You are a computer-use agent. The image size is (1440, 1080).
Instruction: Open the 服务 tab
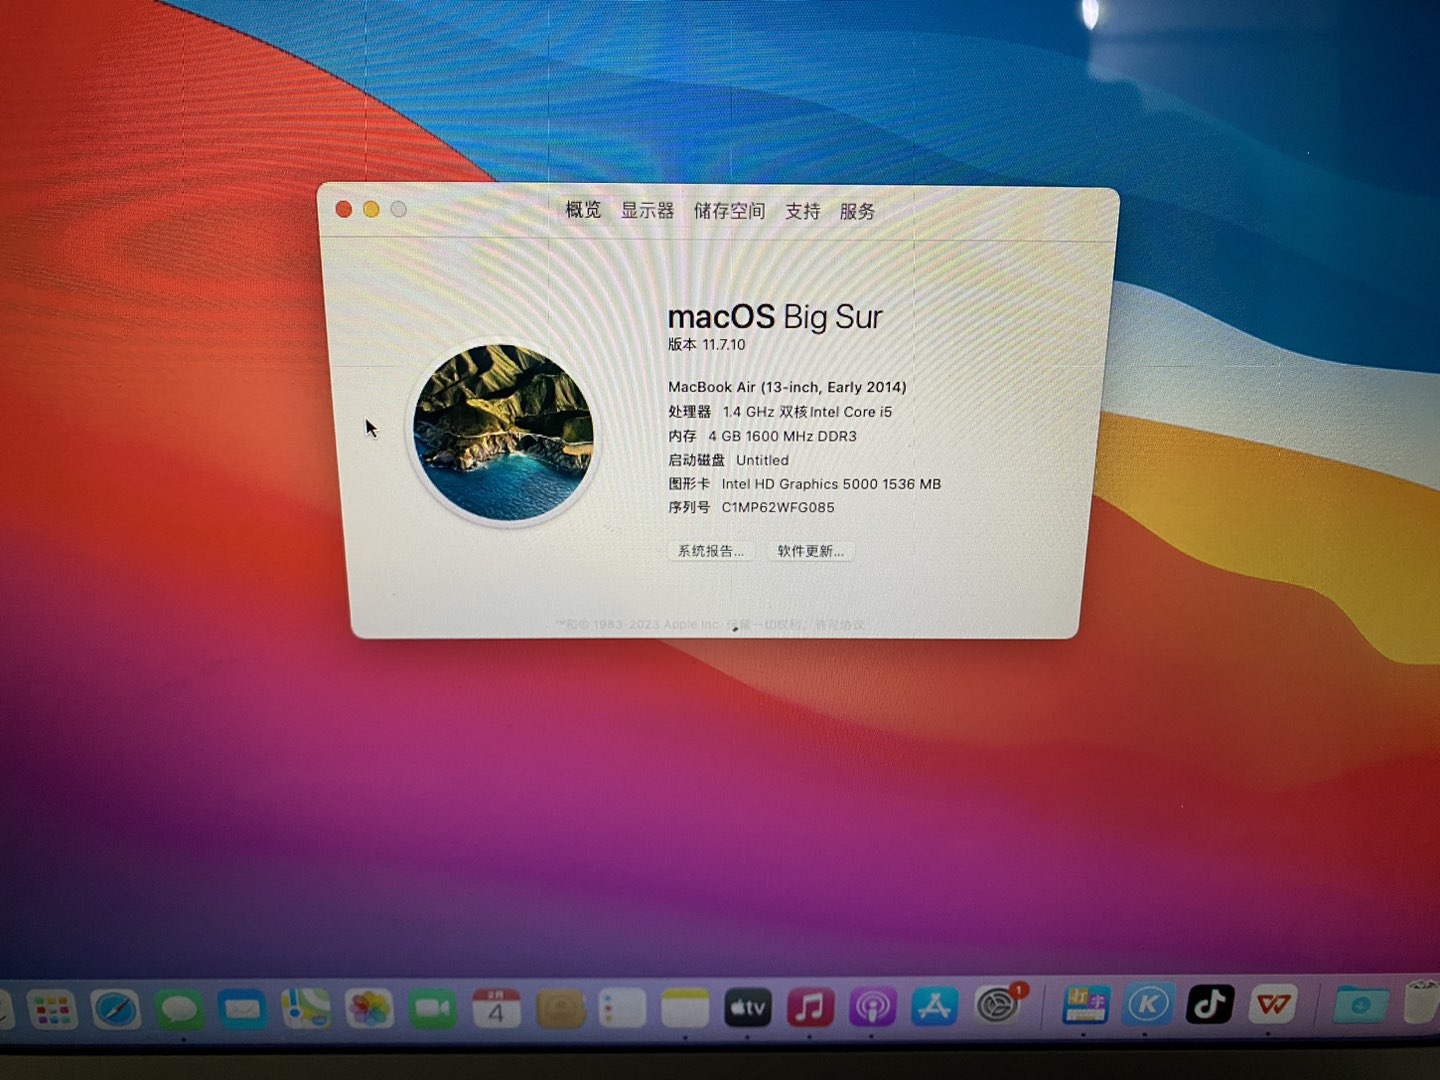point(857,211)
